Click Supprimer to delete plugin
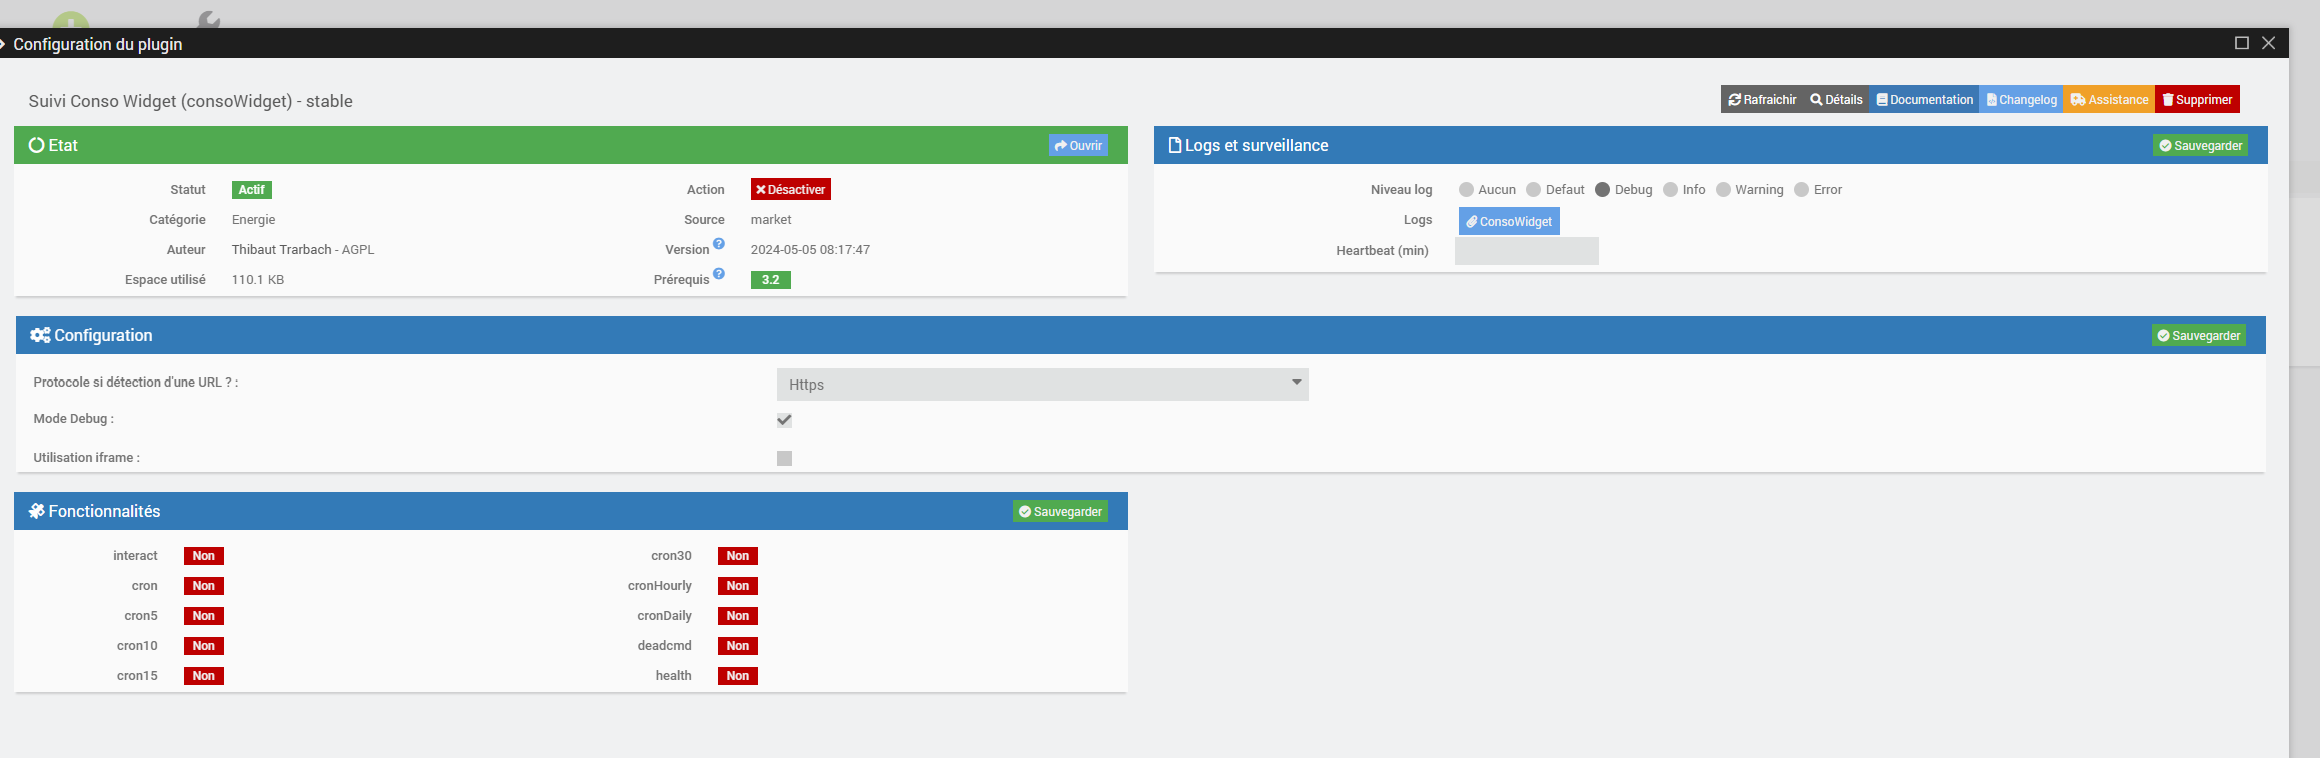This screenshot has height=758, width=2320. click(2197, 100)
